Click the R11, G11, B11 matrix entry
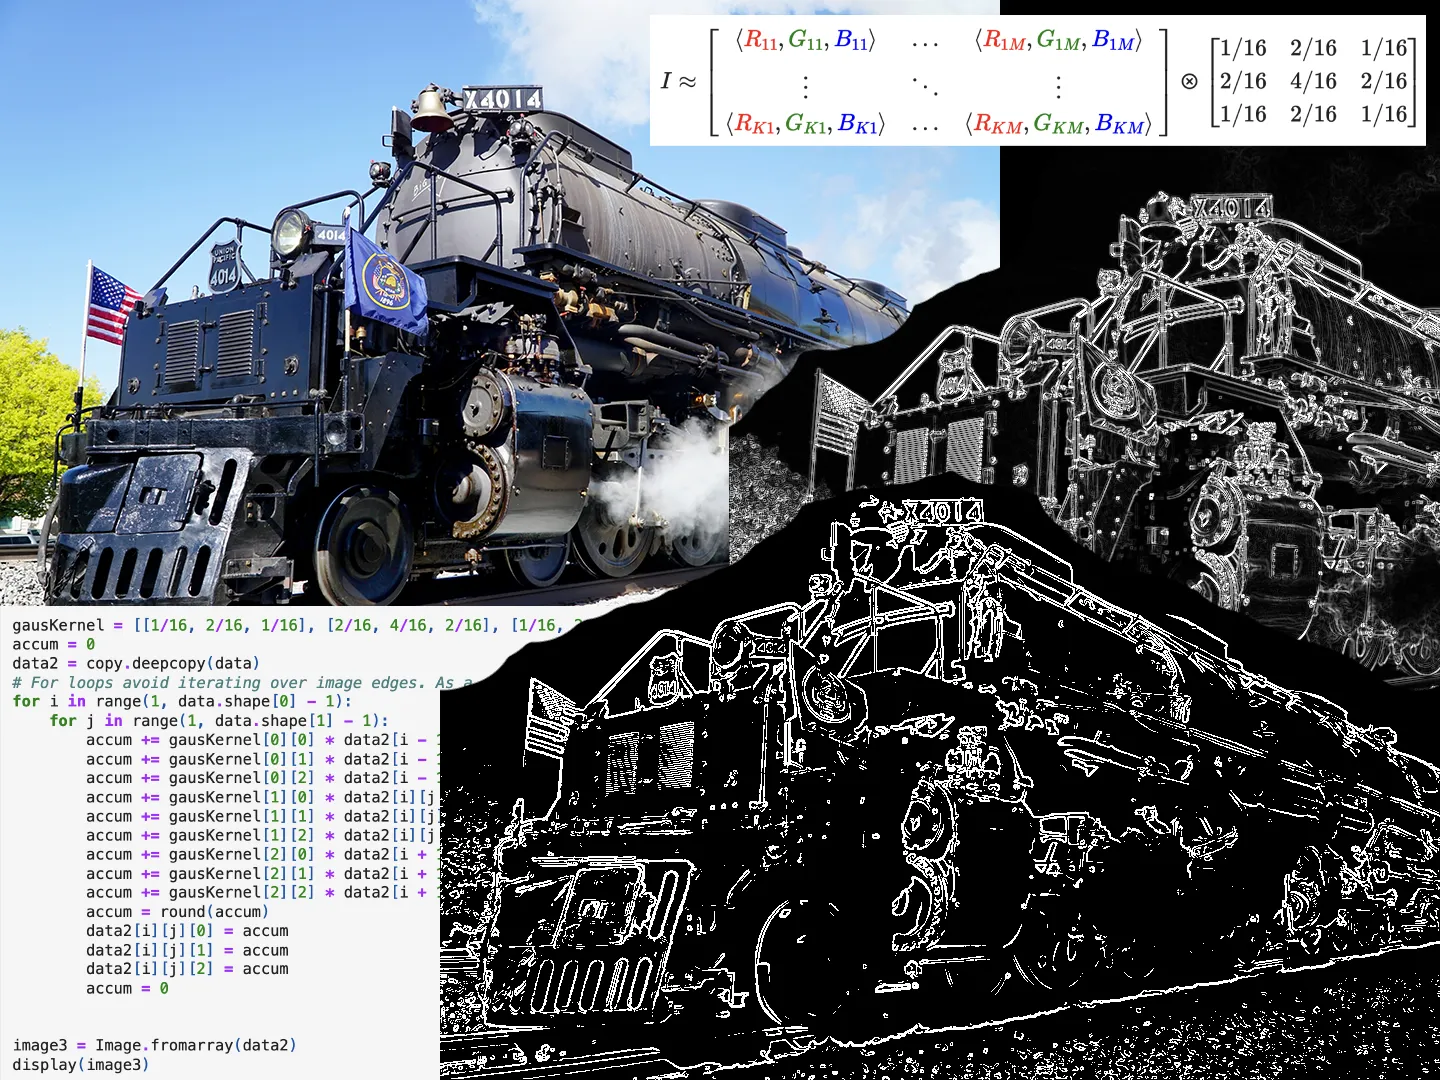Image resolution: width=1440 pixels, height=1080 pixels. tap(806, 40)
